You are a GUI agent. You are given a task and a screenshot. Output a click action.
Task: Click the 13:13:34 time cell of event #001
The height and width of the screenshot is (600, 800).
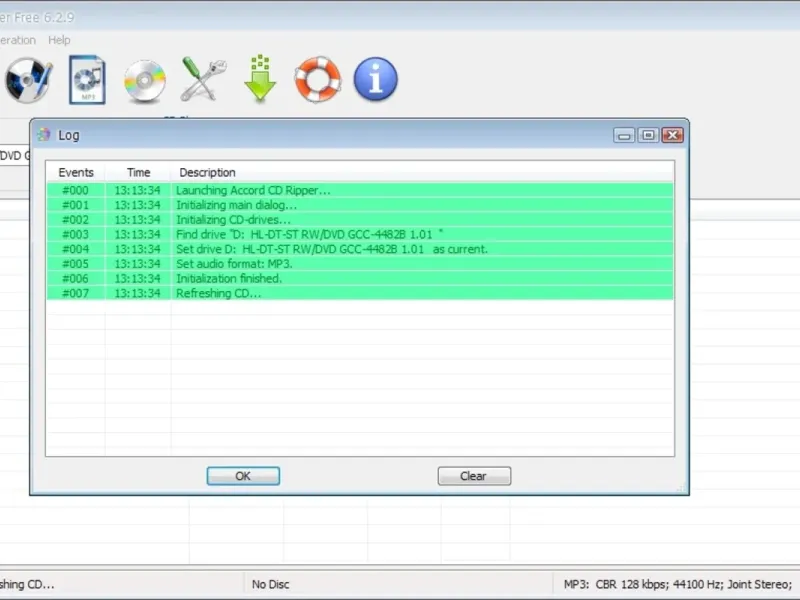click(137, 205)
